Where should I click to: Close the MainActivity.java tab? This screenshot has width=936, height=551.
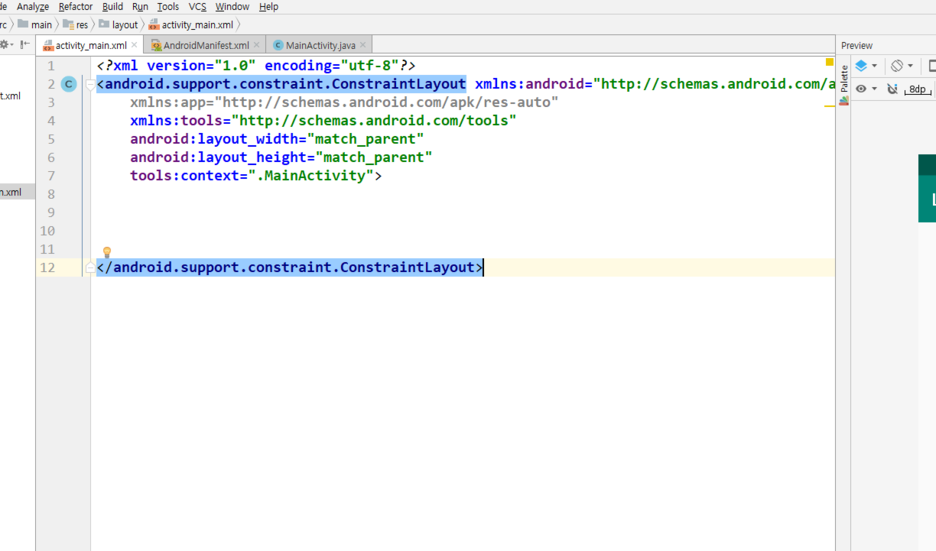(363, 45)
